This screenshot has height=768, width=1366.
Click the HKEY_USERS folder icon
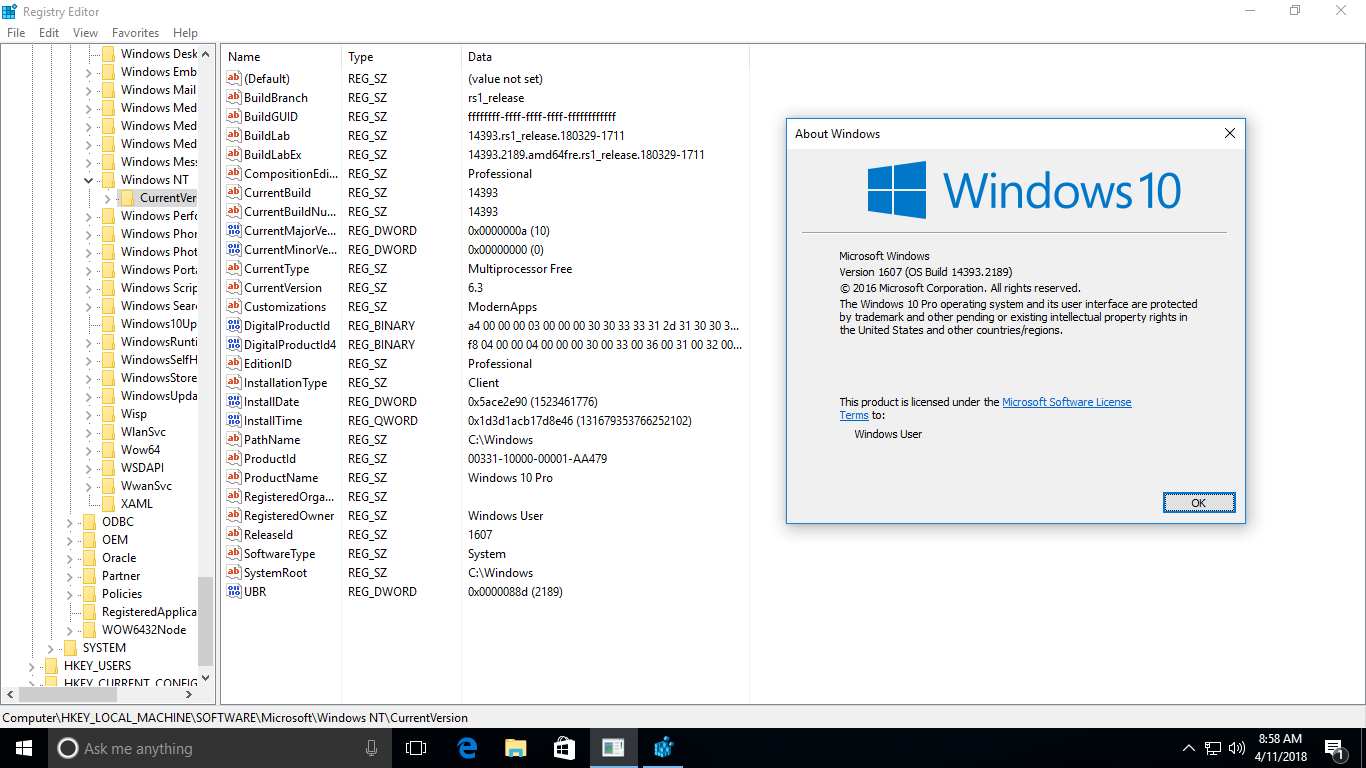(51, 666)
